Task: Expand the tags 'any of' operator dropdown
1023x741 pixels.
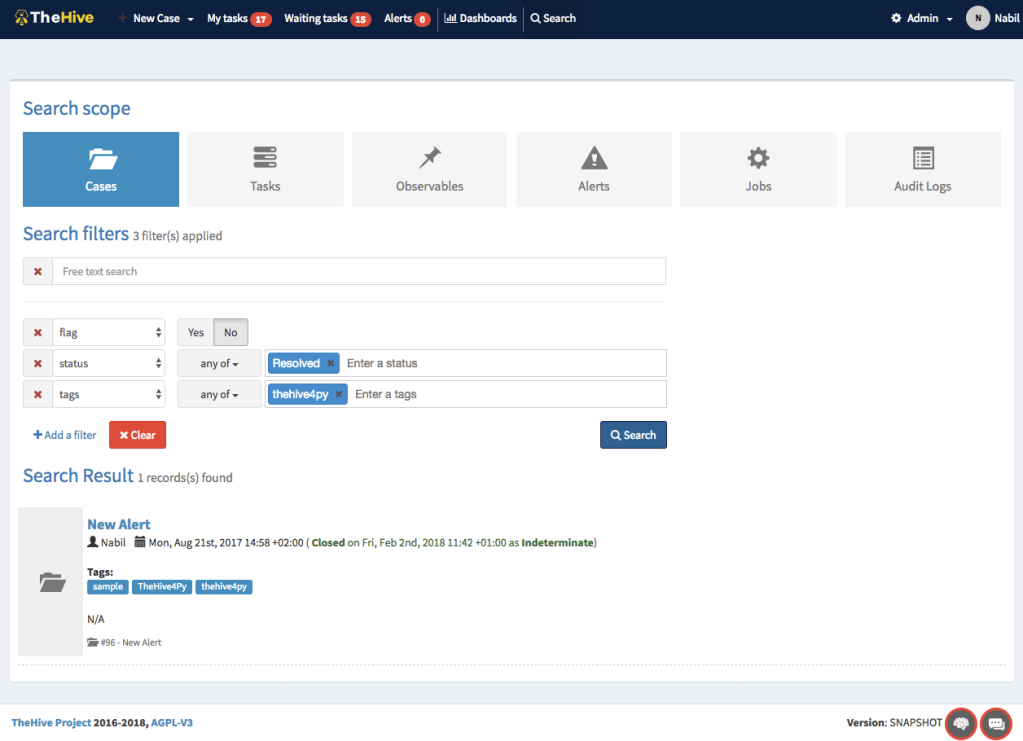Action: coord(219,394)
